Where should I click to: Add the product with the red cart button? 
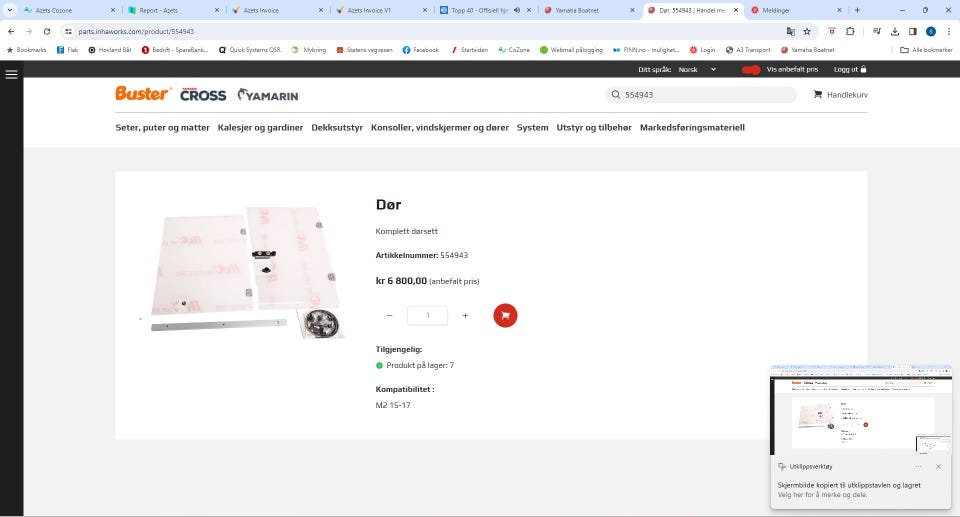[505, 315]
